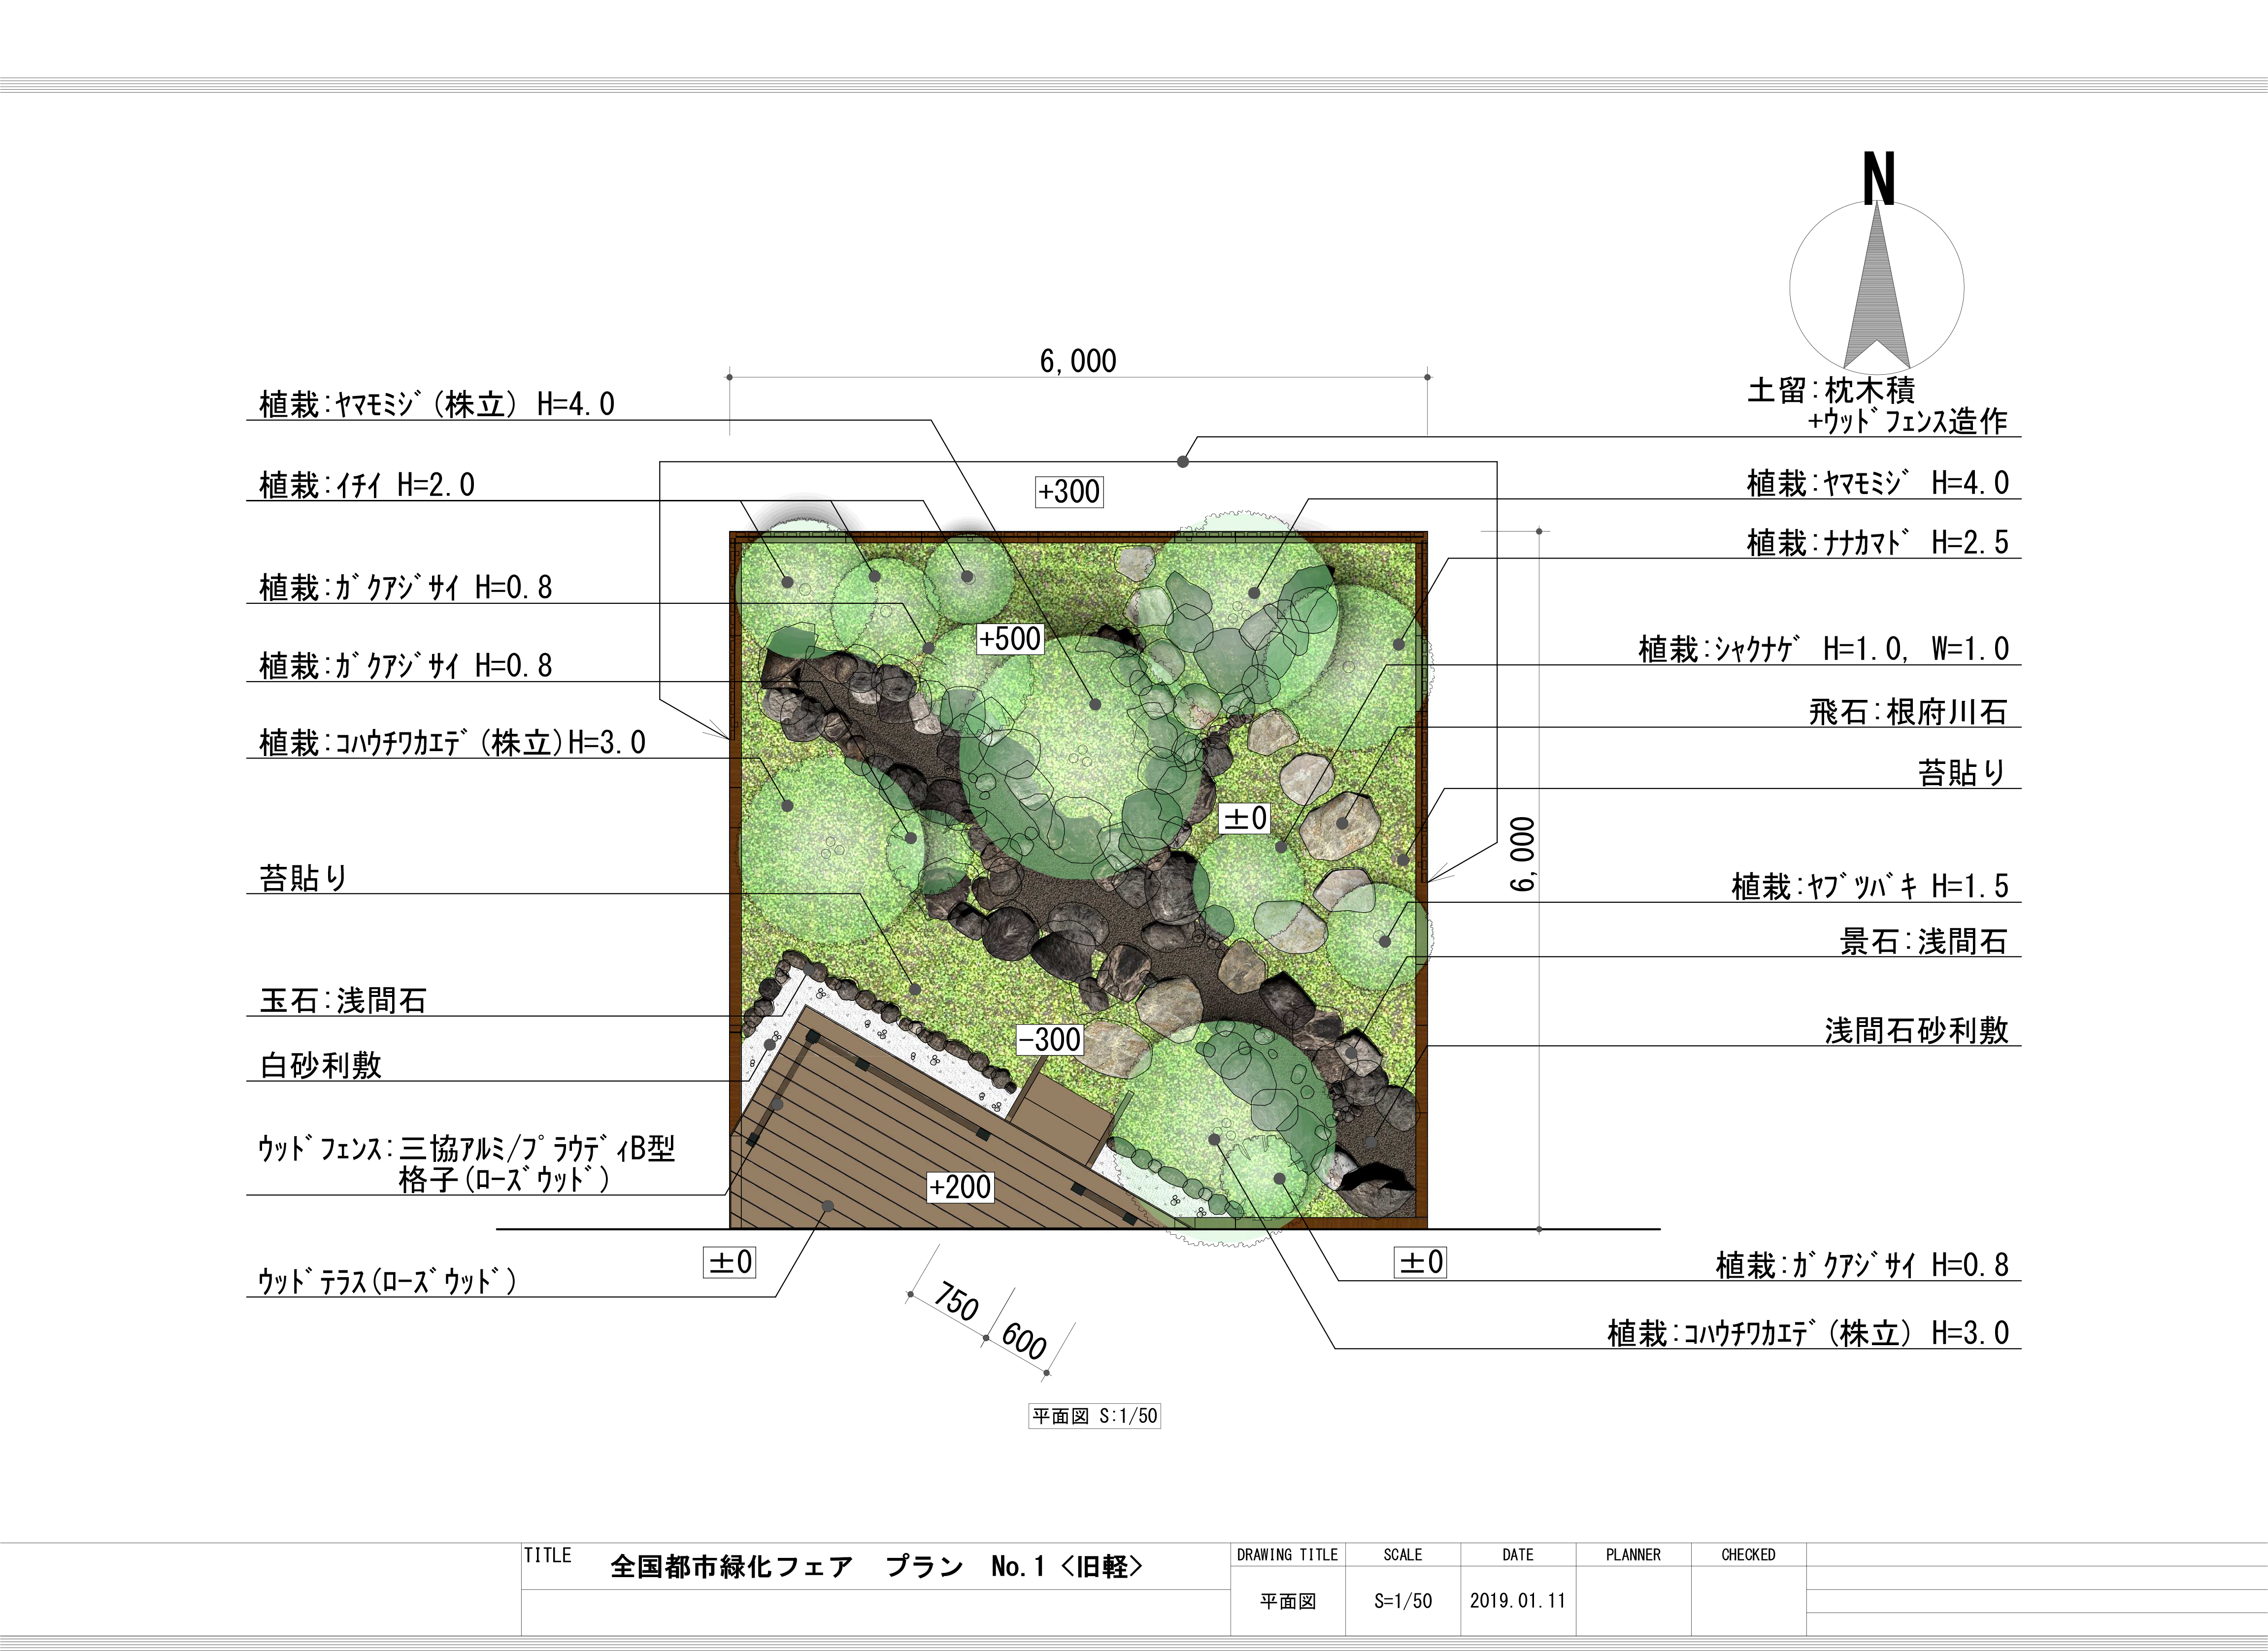Click the '白砂利敷' label
Viewport: 2268px width, 1651px height.
pos(321,1065)
